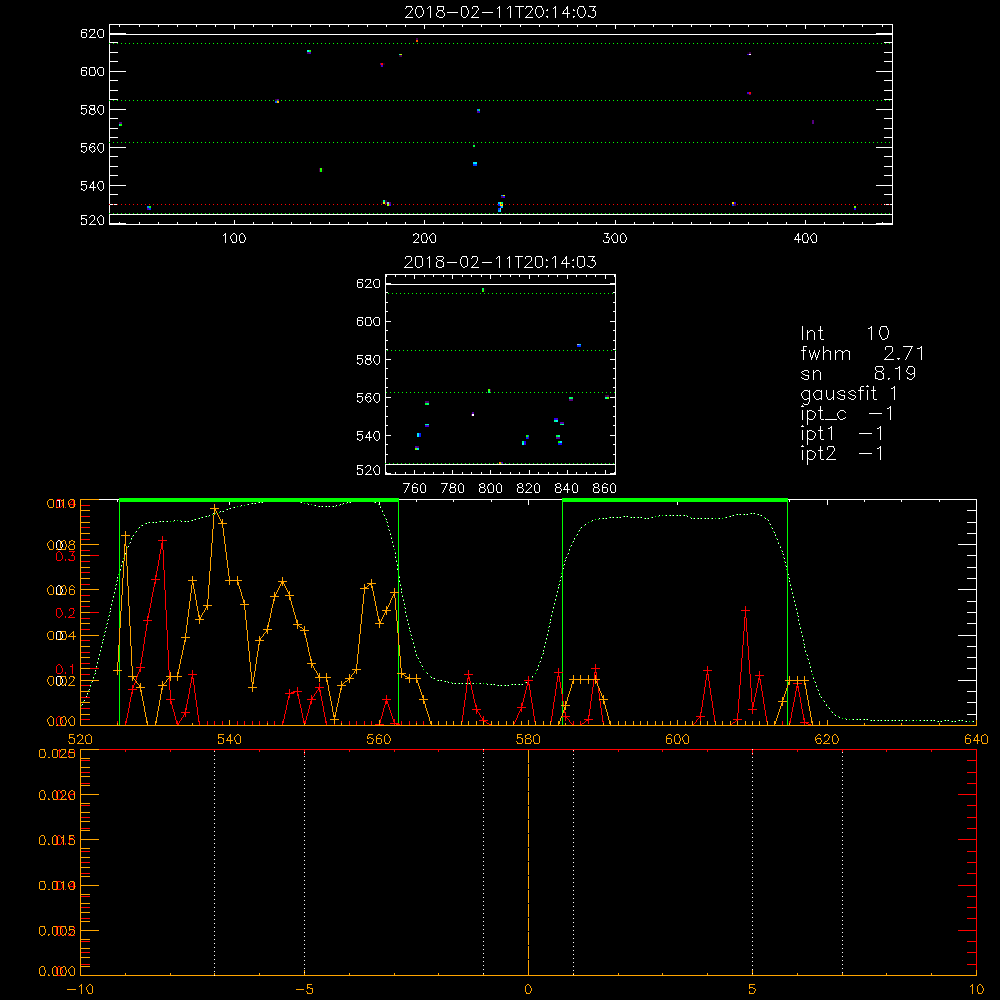
Task: Click x-axis tick label 760 of the middle plot
Action: (x=415, y=489)
